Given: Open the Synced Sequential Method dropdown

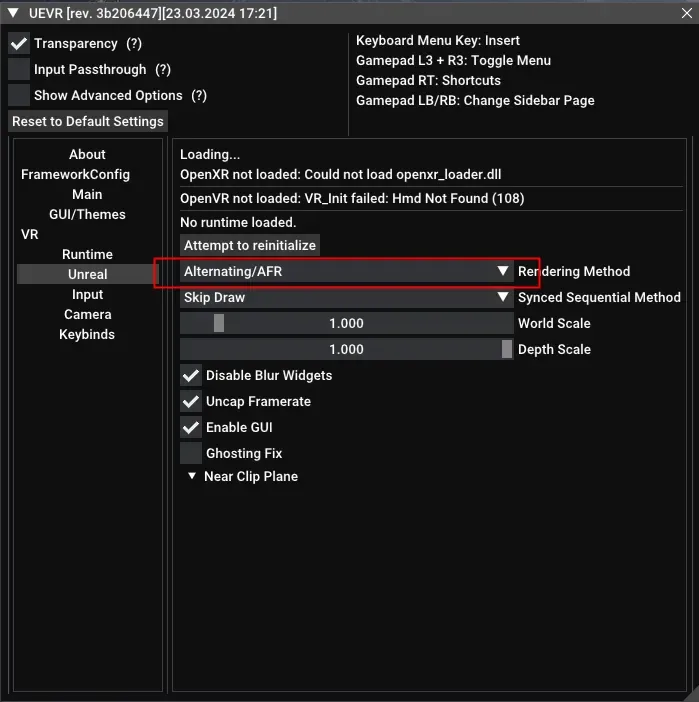Looking at the screenshot, I should [347, 297].
